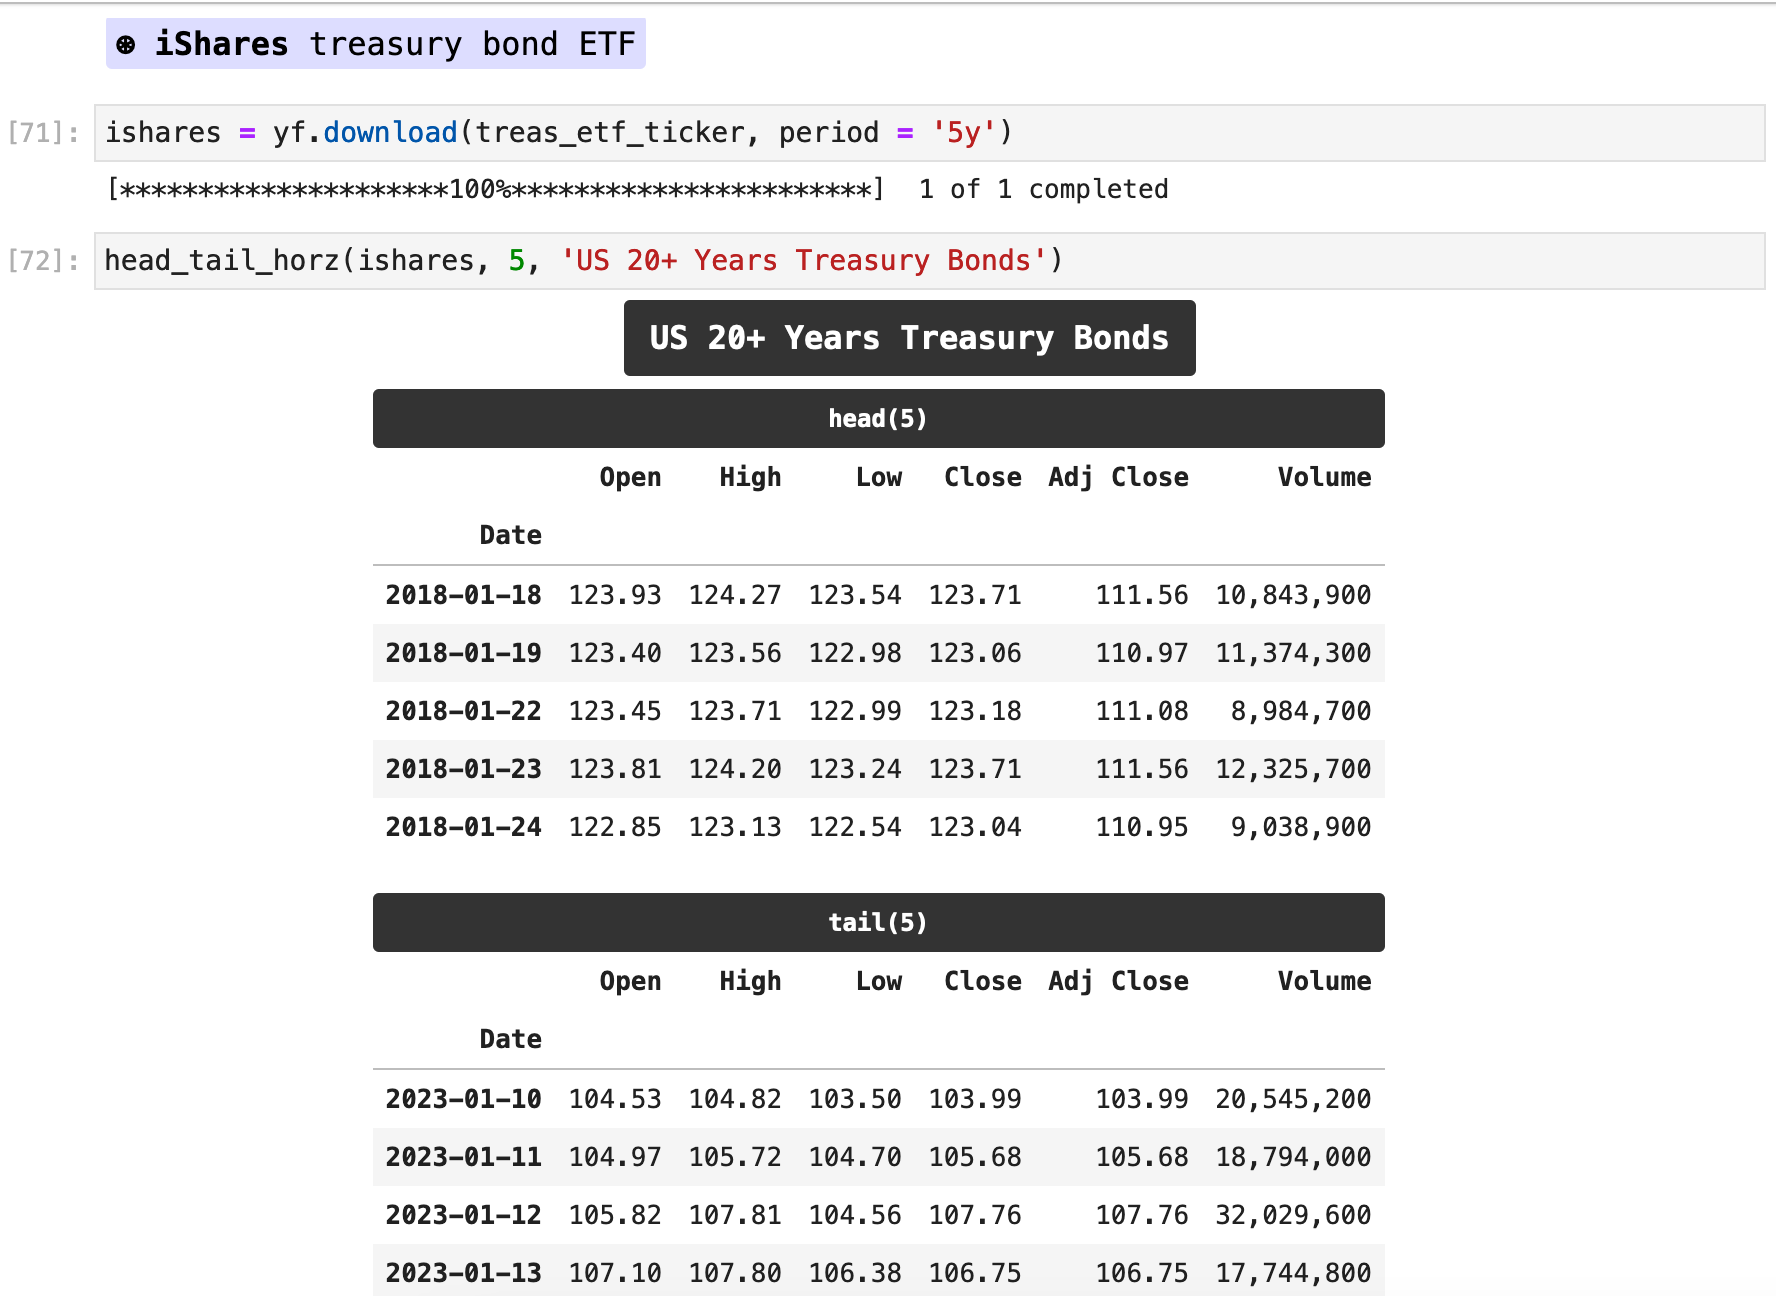Click the iShares treasury bond ETF heading
1776x1296 pixels.
click(376, 44)
